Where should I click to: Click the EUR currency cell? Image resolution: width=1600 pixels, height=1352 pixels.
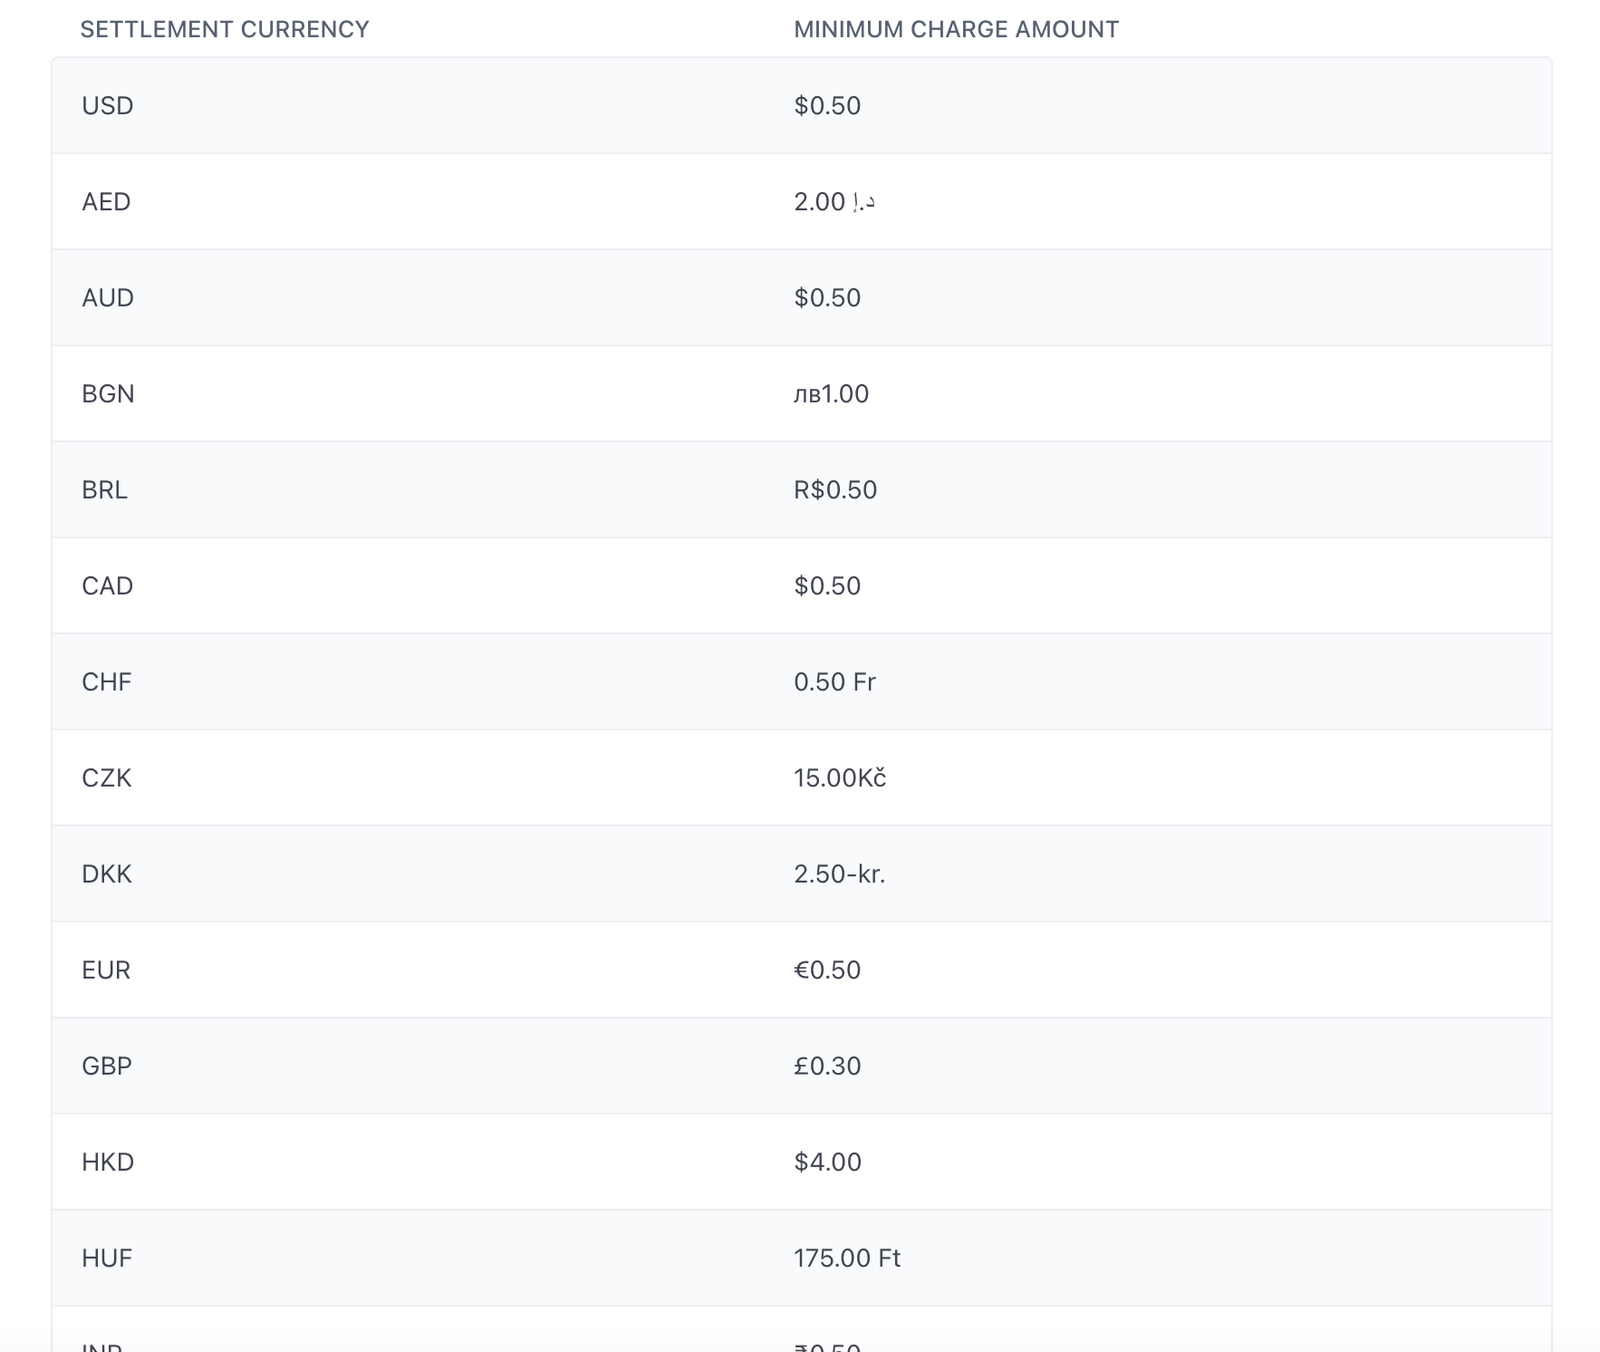106,970
